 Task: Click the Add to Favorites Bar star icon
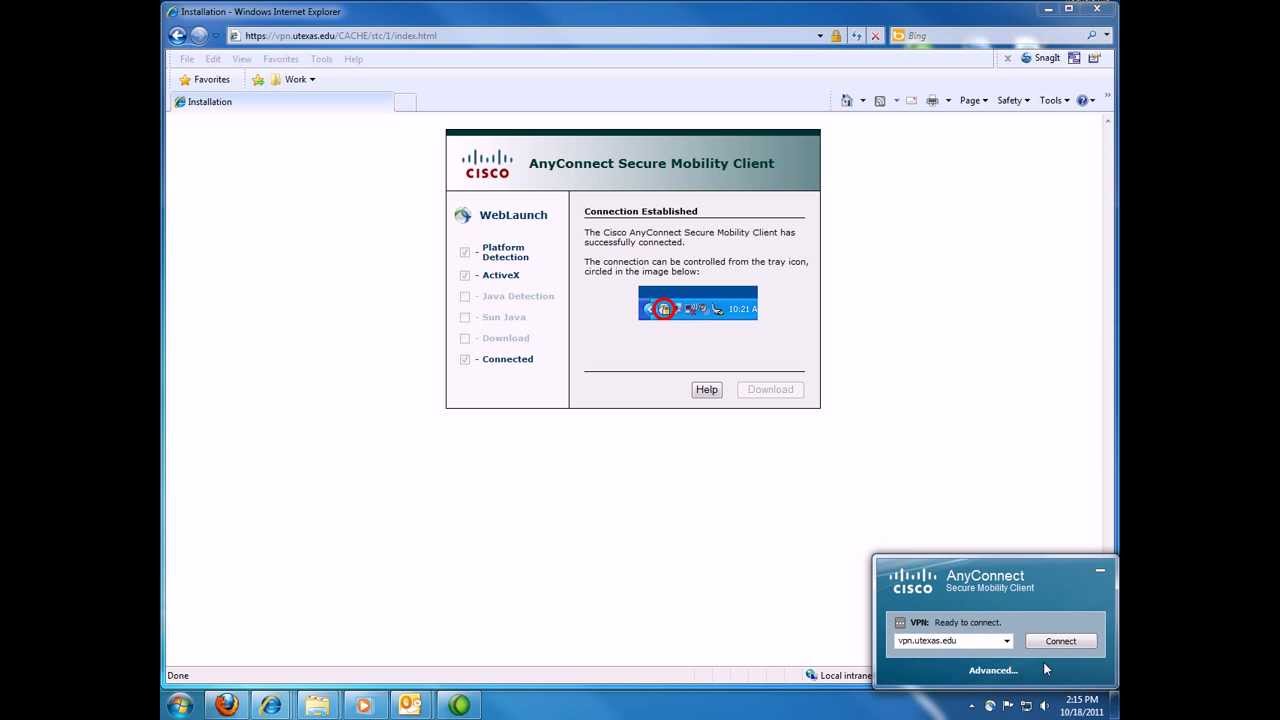point(258,80)
